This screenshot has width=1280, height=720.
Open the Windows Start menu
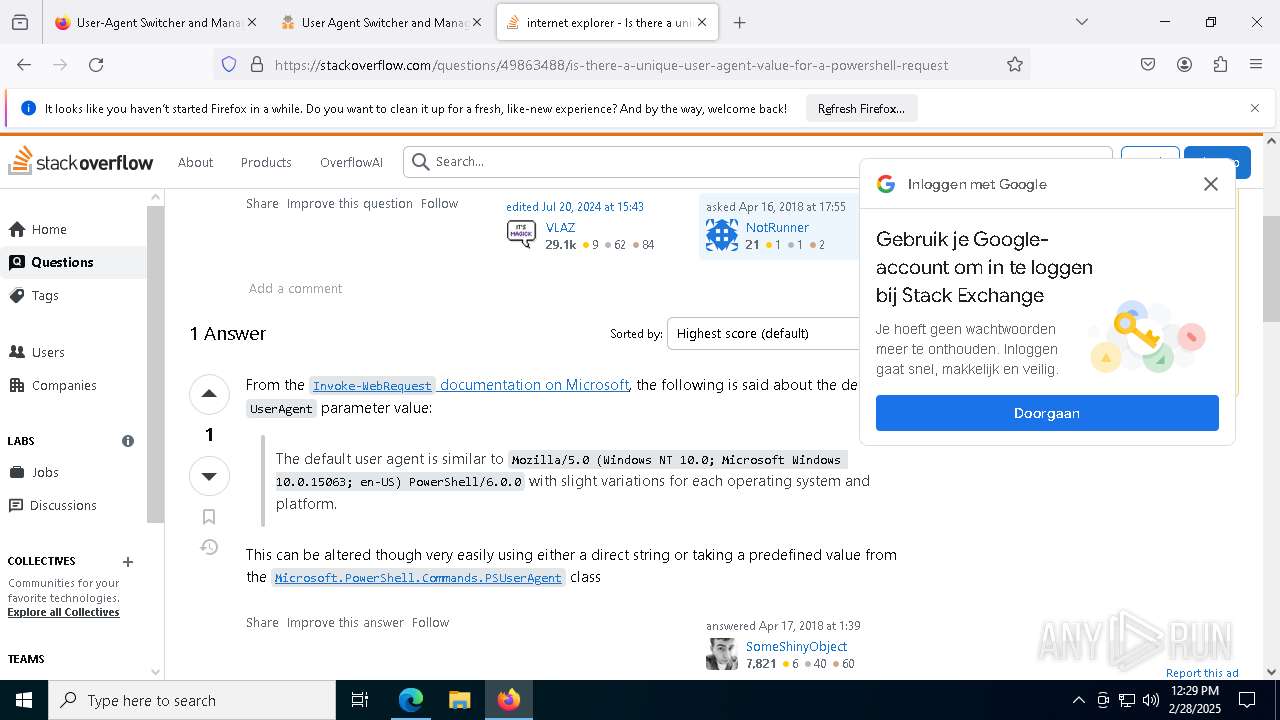click(24, 700)
